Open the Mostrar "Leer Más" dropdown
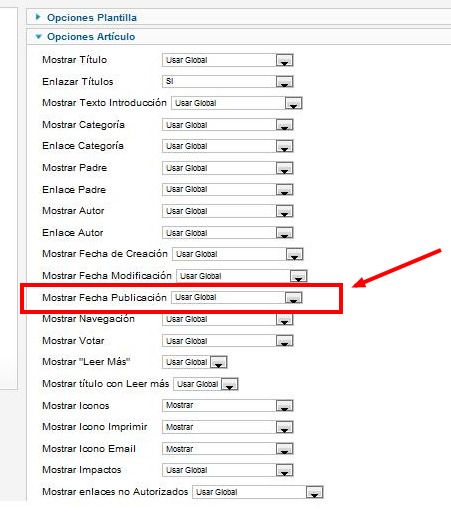The height and width of the screenshot is (522, 451). 195,362
